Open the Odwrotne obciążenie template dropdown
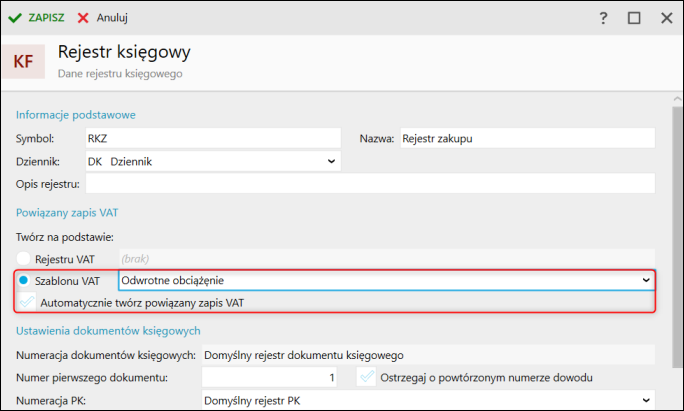The width and height of the screenshot is (684, 411). click(646, 280)
